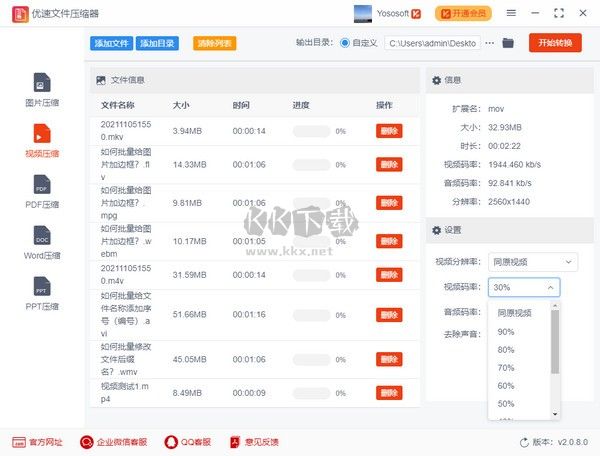Select the 视频压缩 video compression section
600x456 pixels.
click(x=42, y=141)
